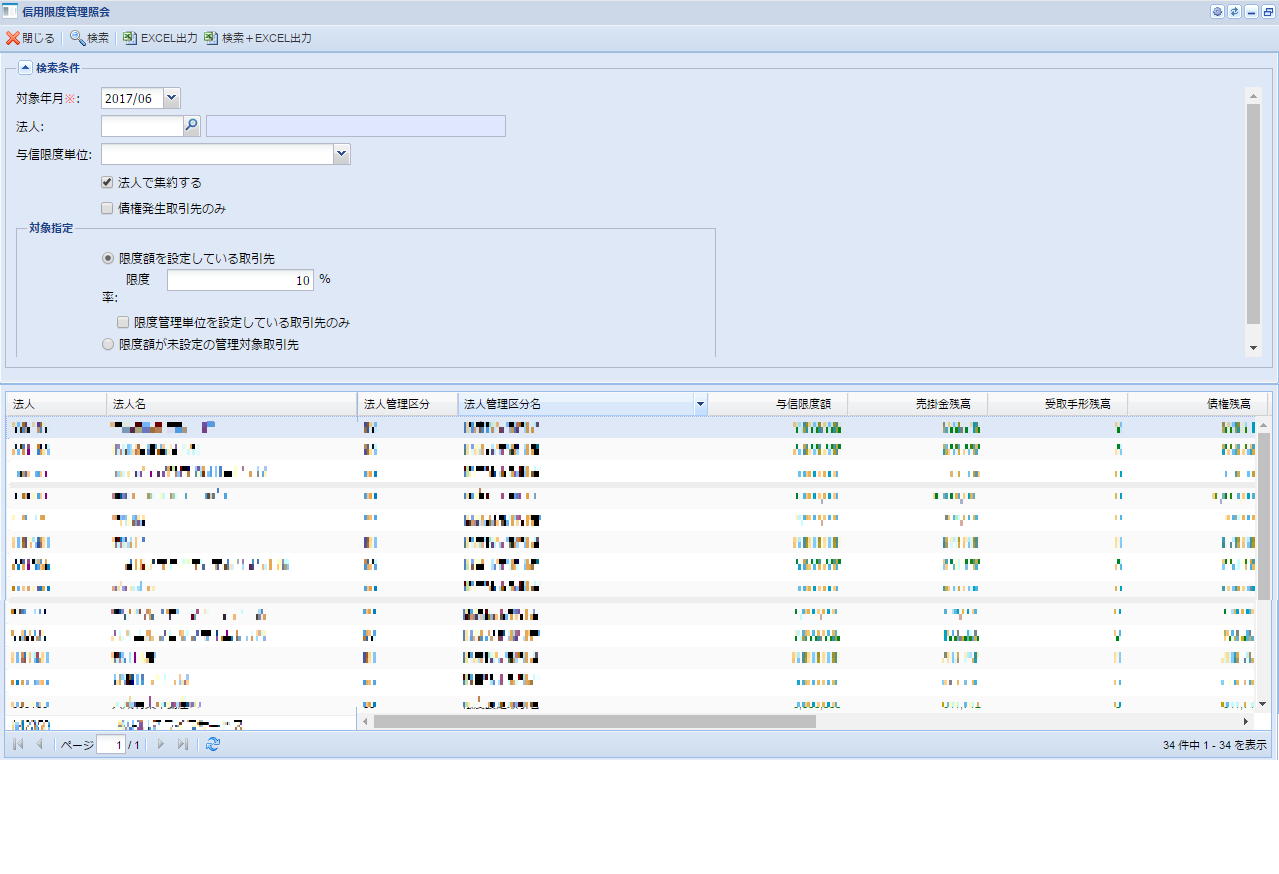Click the 限度率 percent input field
Image resolution: width=1279 pixels, height=874 pixels.
[x=240, y=280]
